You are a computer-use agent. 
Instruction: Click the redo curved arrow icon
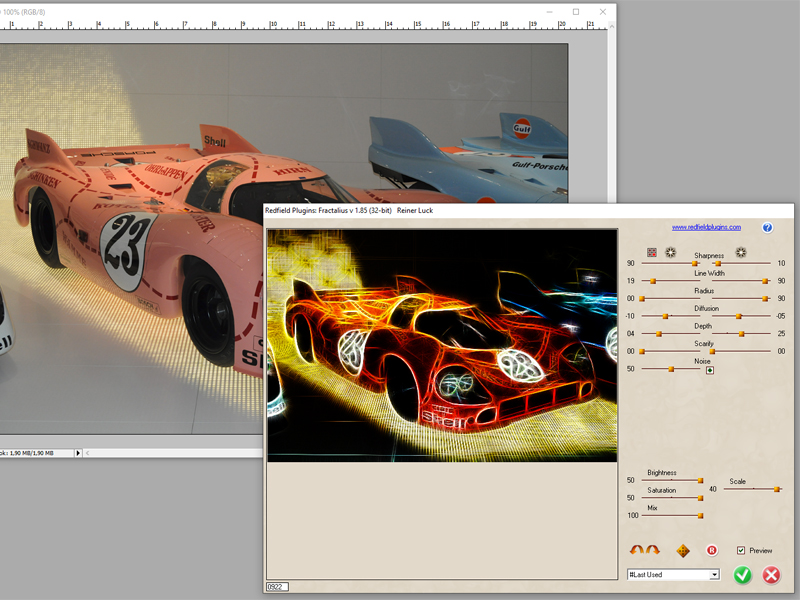coord(653,550)
